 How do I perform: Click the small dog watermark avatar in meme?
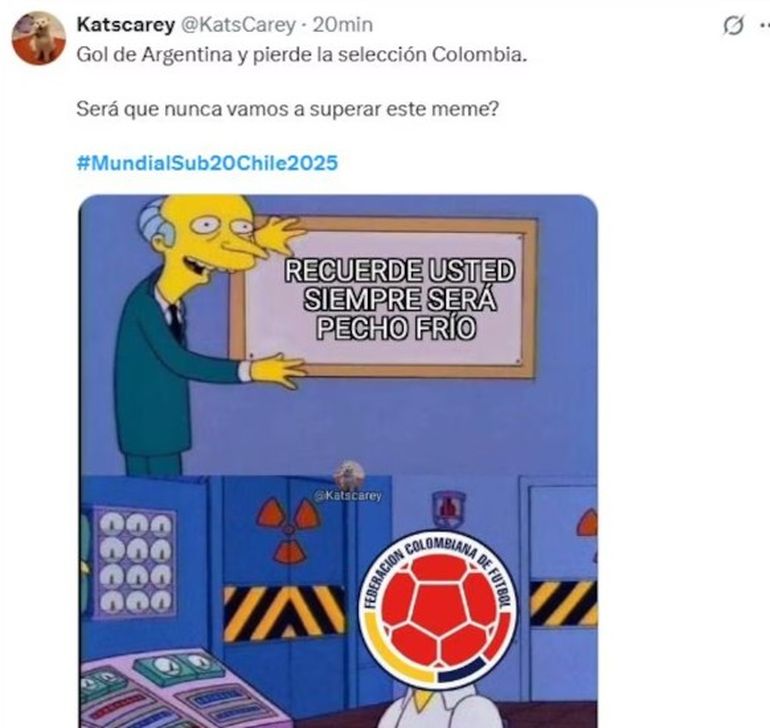[x=349, y=475]
